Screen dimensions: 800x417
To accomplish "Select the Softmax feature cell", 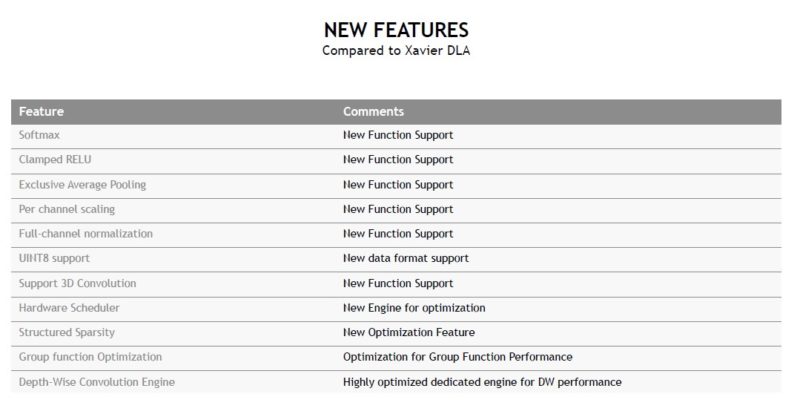I will (39, 135).
